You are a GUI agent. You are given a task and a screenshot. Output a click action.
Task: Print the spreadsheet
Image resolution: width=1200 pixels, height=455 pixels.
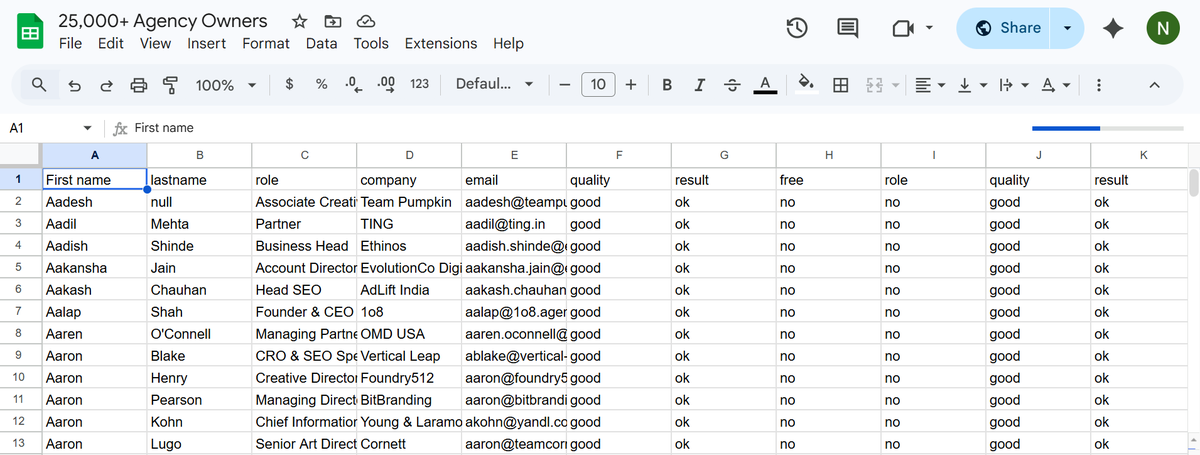point(139,85)
